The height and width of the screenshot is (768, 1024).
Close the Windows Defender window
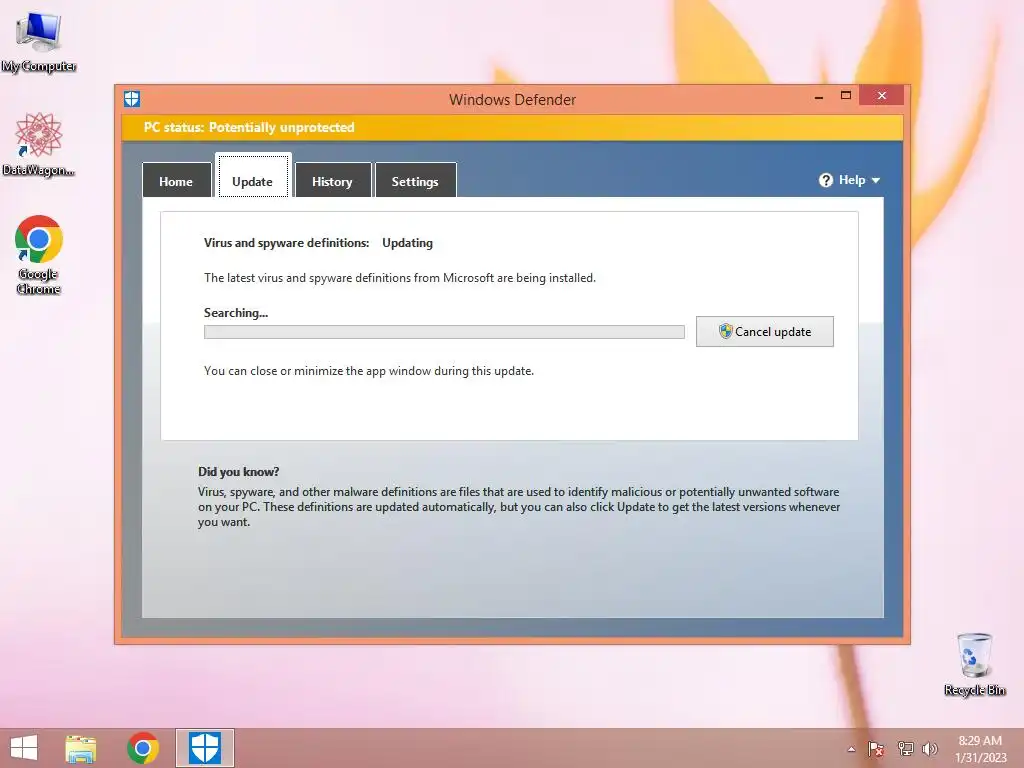coord(882,95)
